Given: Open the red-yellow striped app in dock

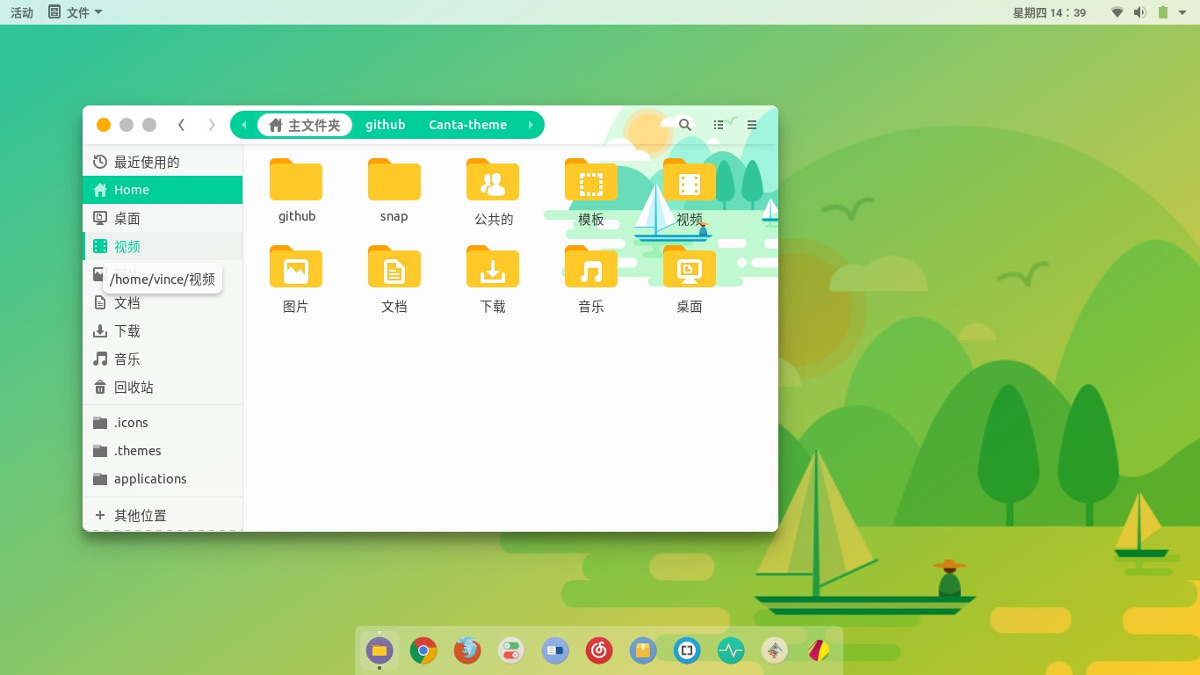Looking at the screenshot, I should coord(819,651).
